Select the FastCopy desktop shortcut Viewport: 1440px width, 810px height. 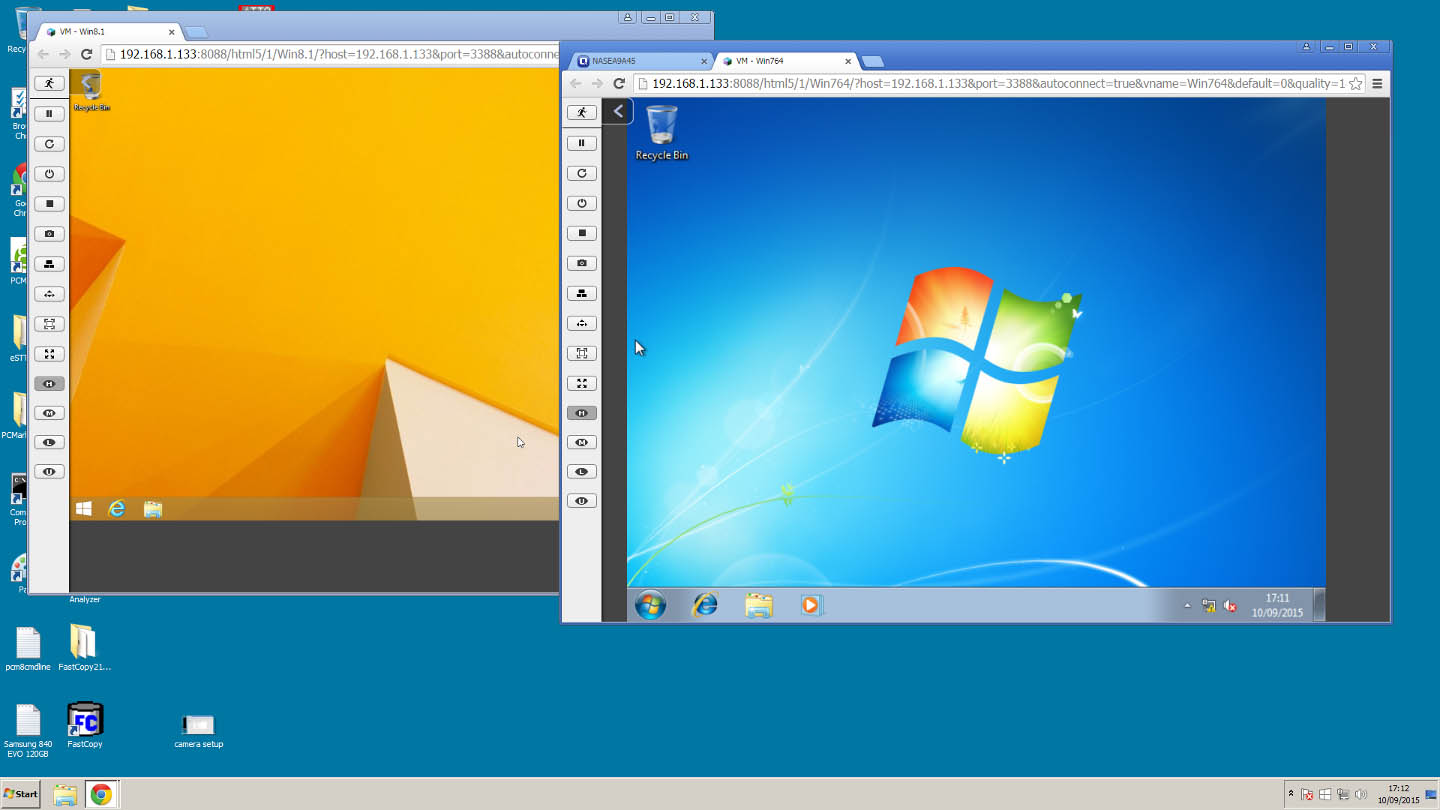tap(85, 726)
